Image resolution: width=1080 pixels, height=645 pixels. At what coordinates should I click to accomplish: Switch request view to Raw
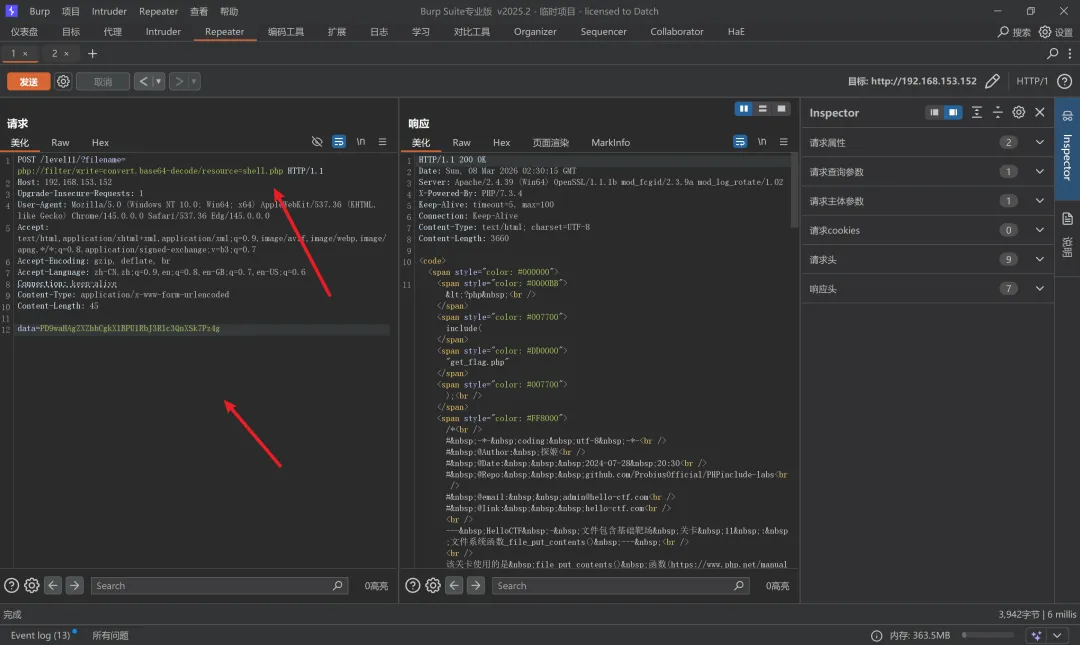[x=60, y=143]
